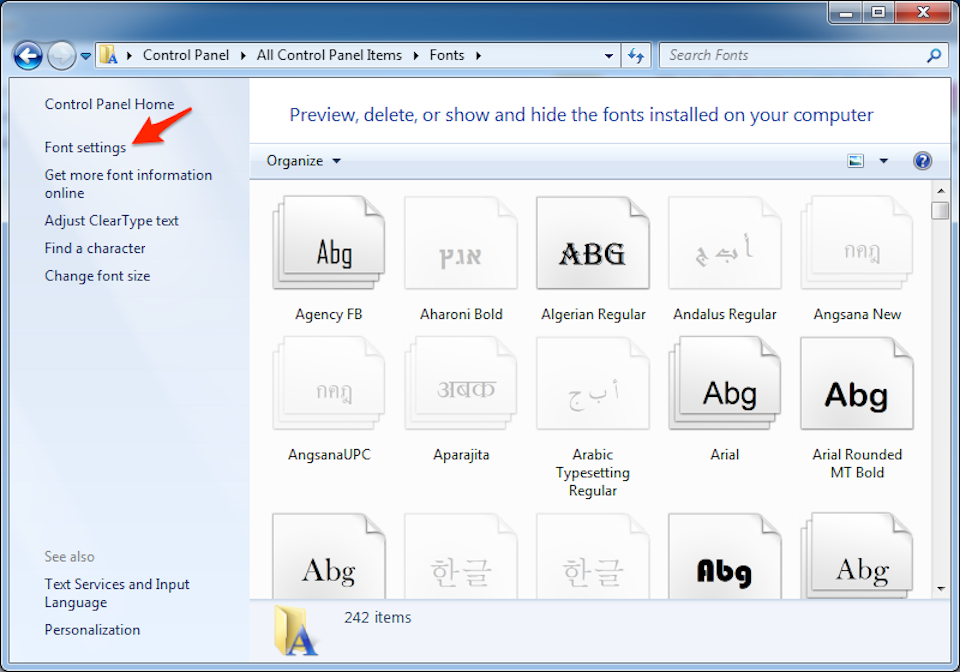960x672 pixels.
Task: Open the address bar history dropdown
Action: click(x=609, y=56)
